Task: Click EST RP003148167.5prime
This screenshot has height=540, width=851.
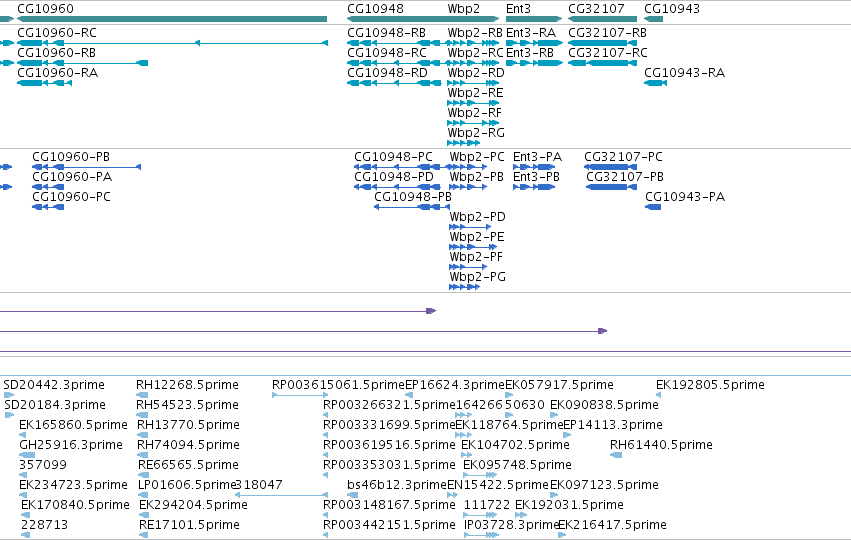Action: click(x=389, y=505)
